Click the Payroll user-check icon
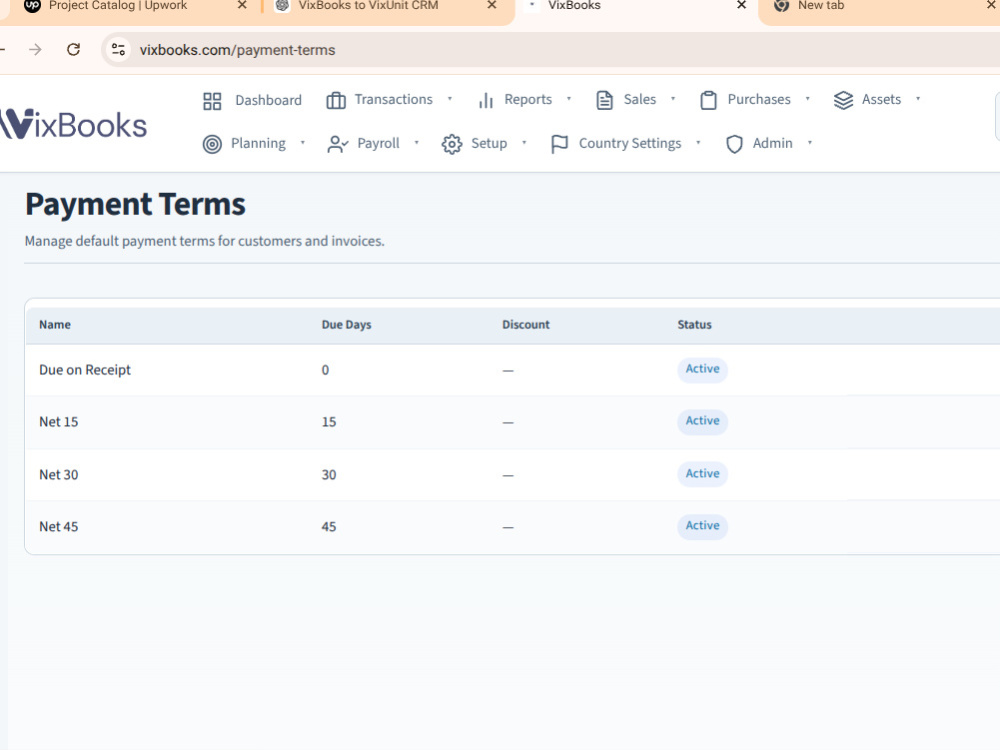Image resolution: width=1000 pixels, height=750 pixels. point(337,144)
